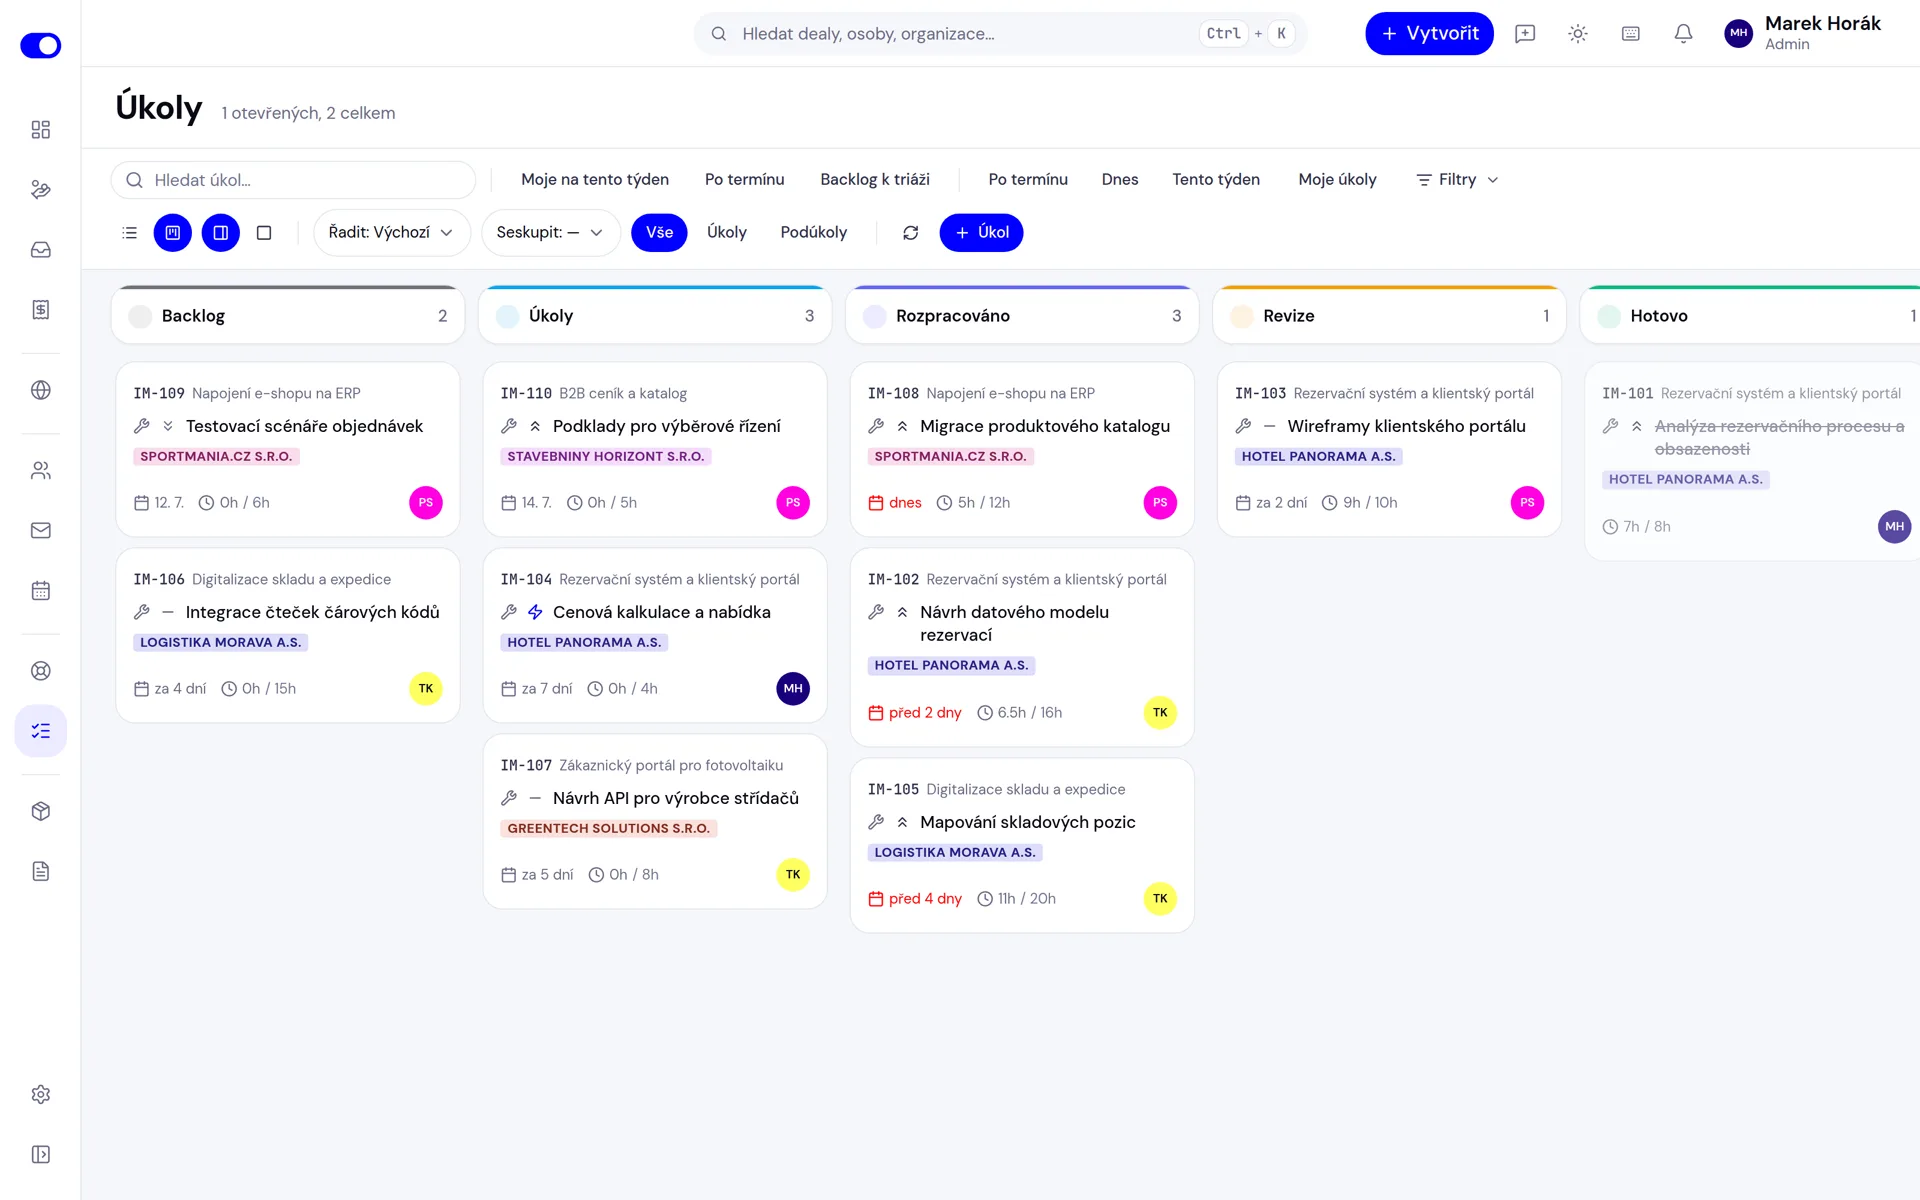This screenshot has height=1200, width=1920.
Task: Select the Tento týden quick filter
Action: pyautogui.click(x=1216, y=180)
